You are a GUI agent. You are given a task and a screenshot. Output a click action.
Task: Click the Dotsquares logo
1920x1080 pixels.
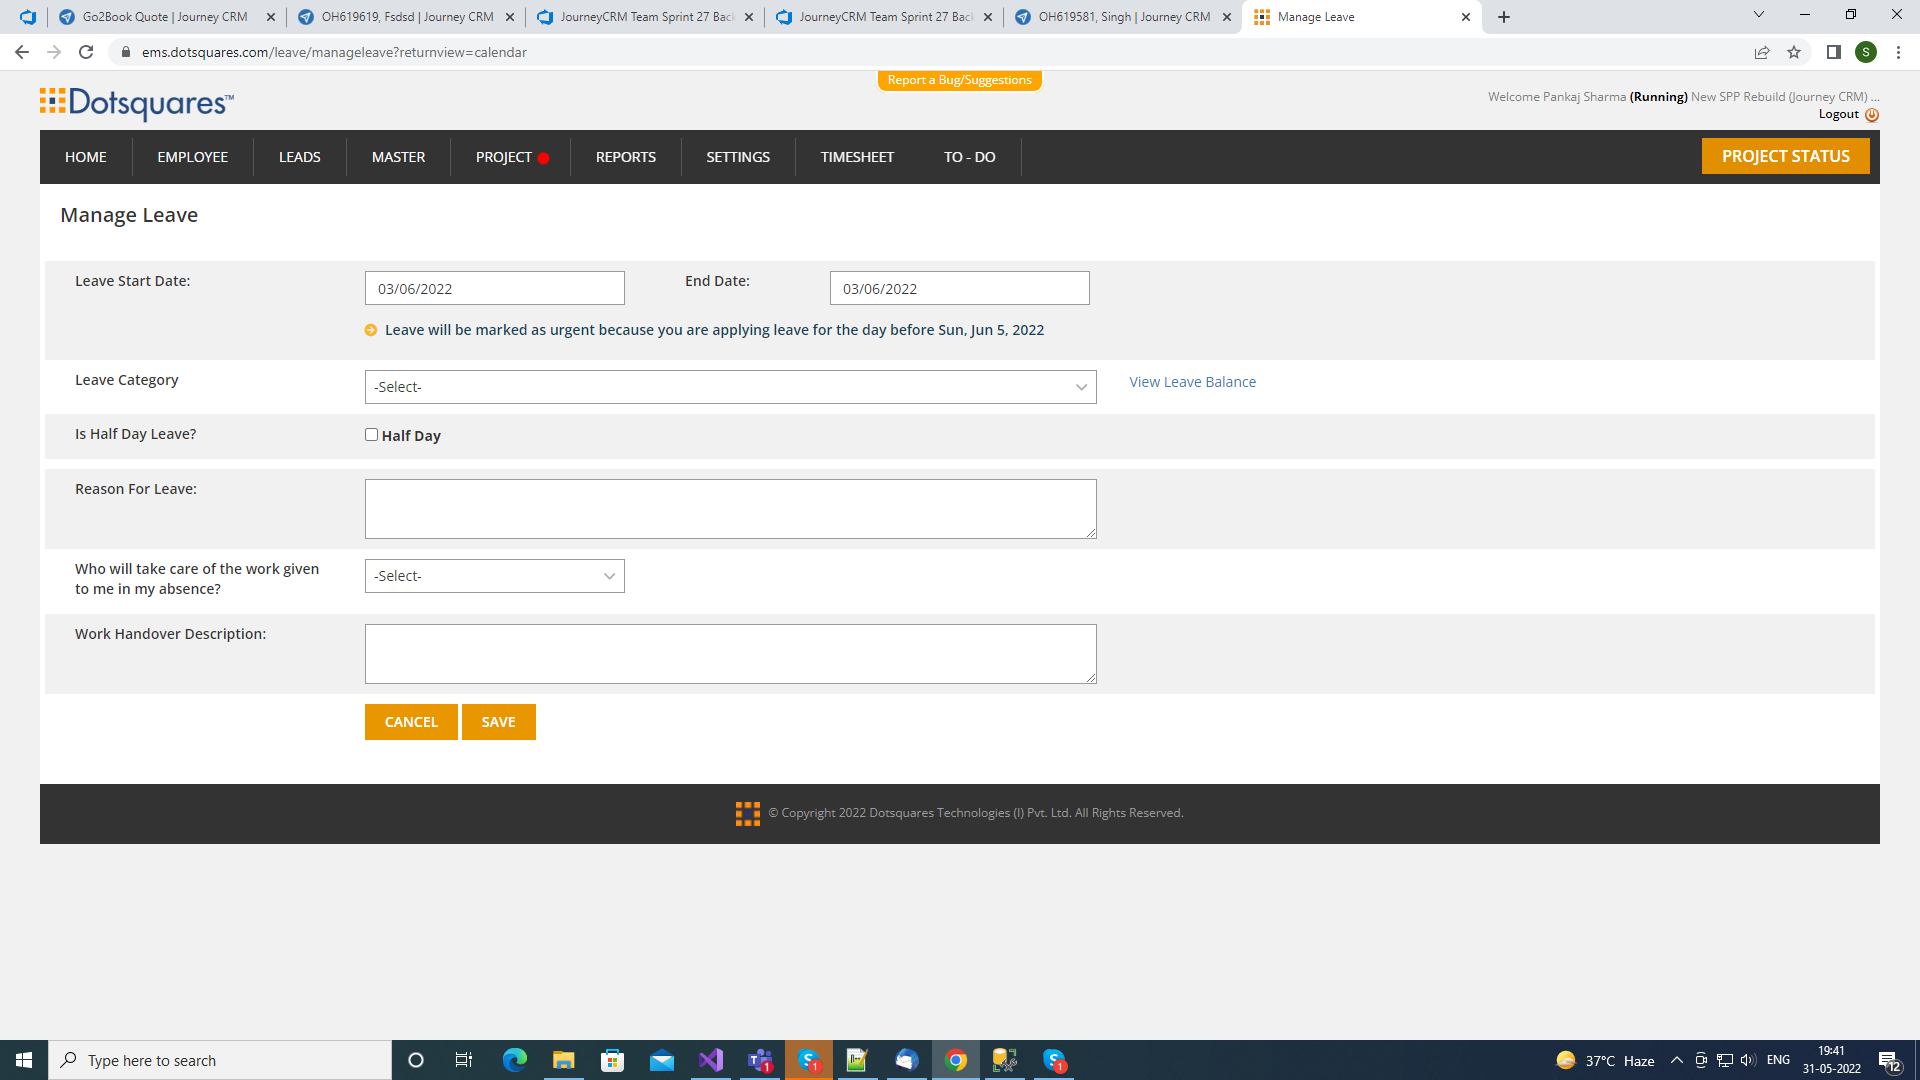[x=137, y=103]
